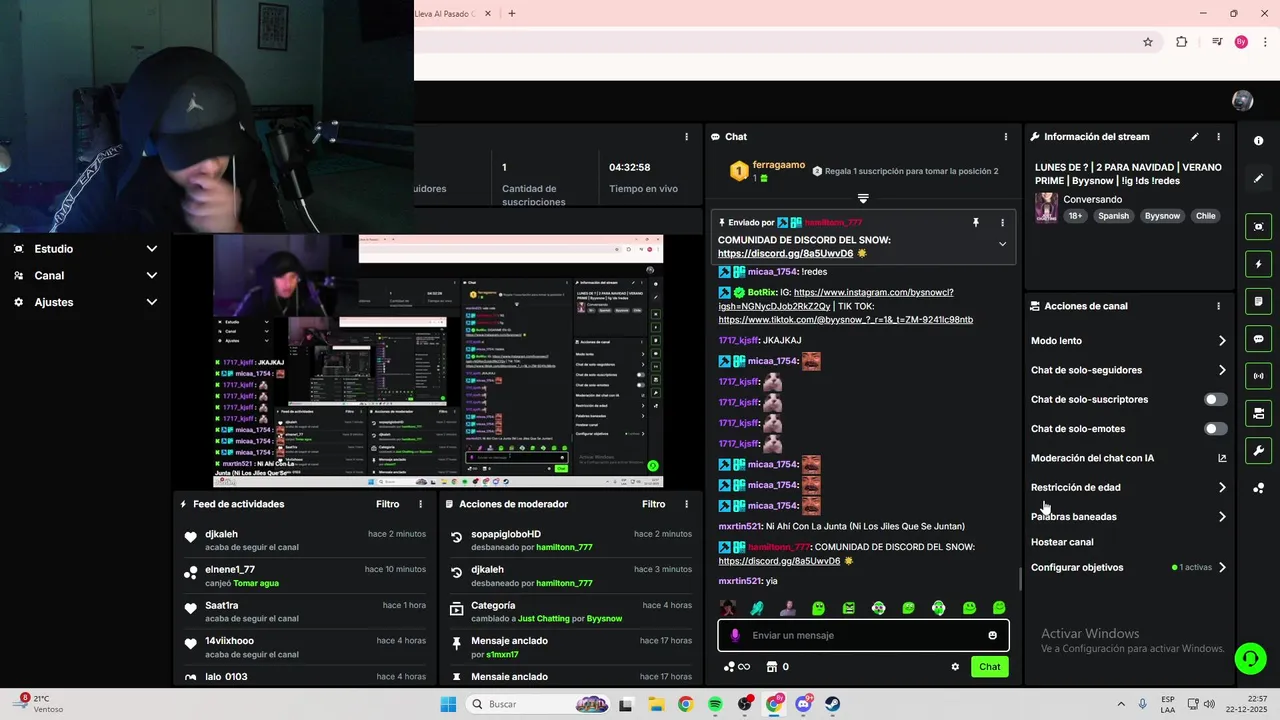
Task: Open Información del stream options menu
Action: point(1218,137)
